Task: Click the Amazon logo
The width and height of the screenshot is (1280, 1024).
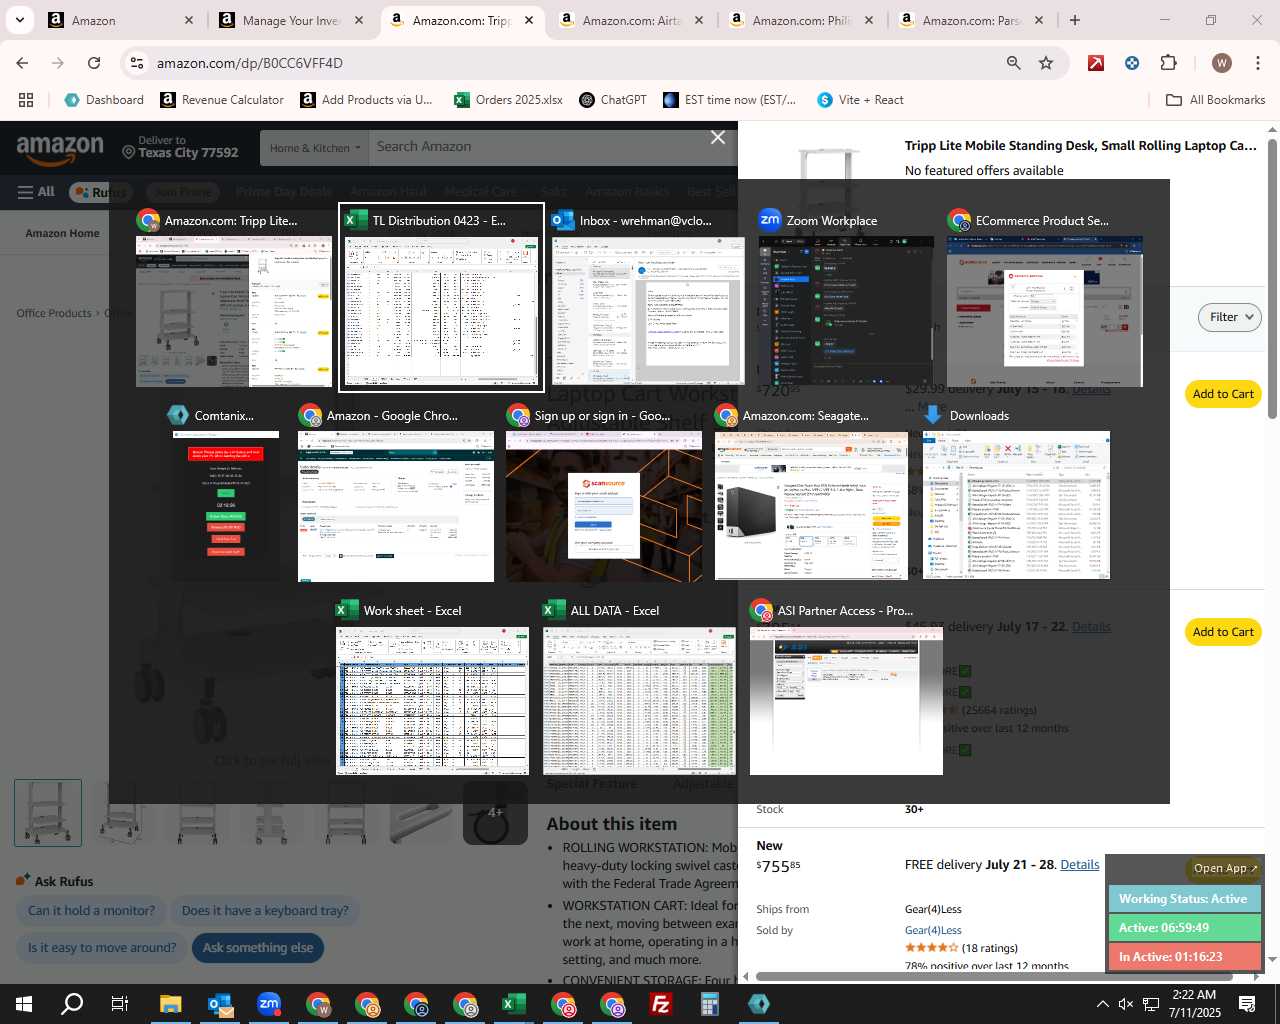Action: (60, 149)
